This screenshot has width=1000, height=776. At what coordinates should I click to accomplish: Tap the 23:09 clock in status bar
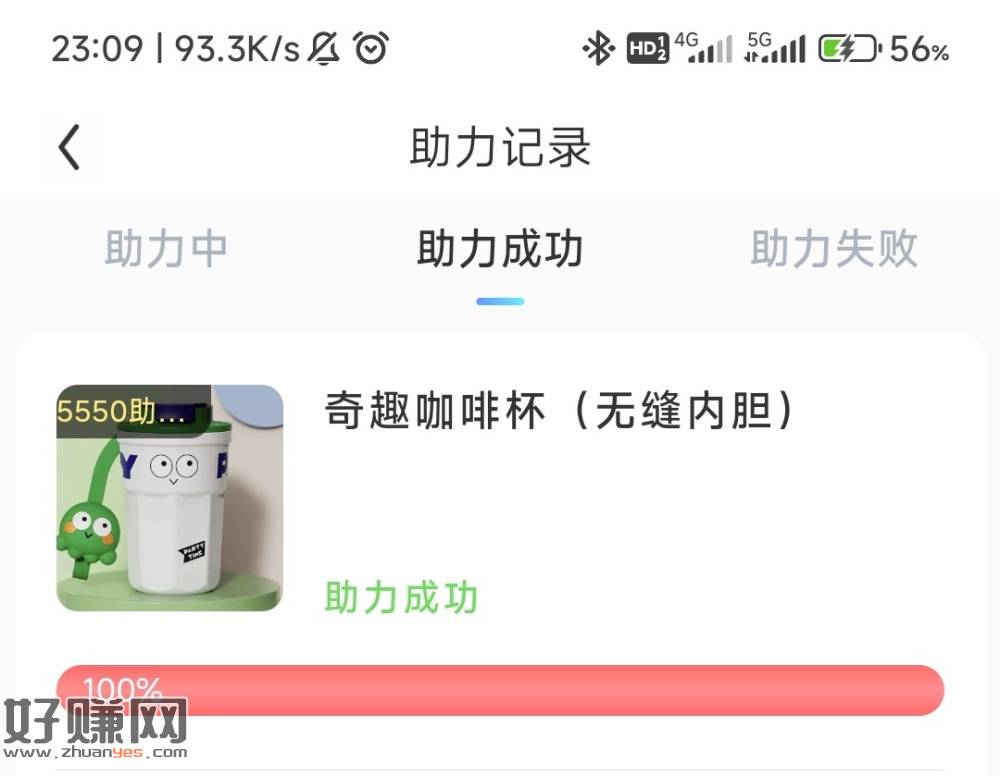point(97,48)
